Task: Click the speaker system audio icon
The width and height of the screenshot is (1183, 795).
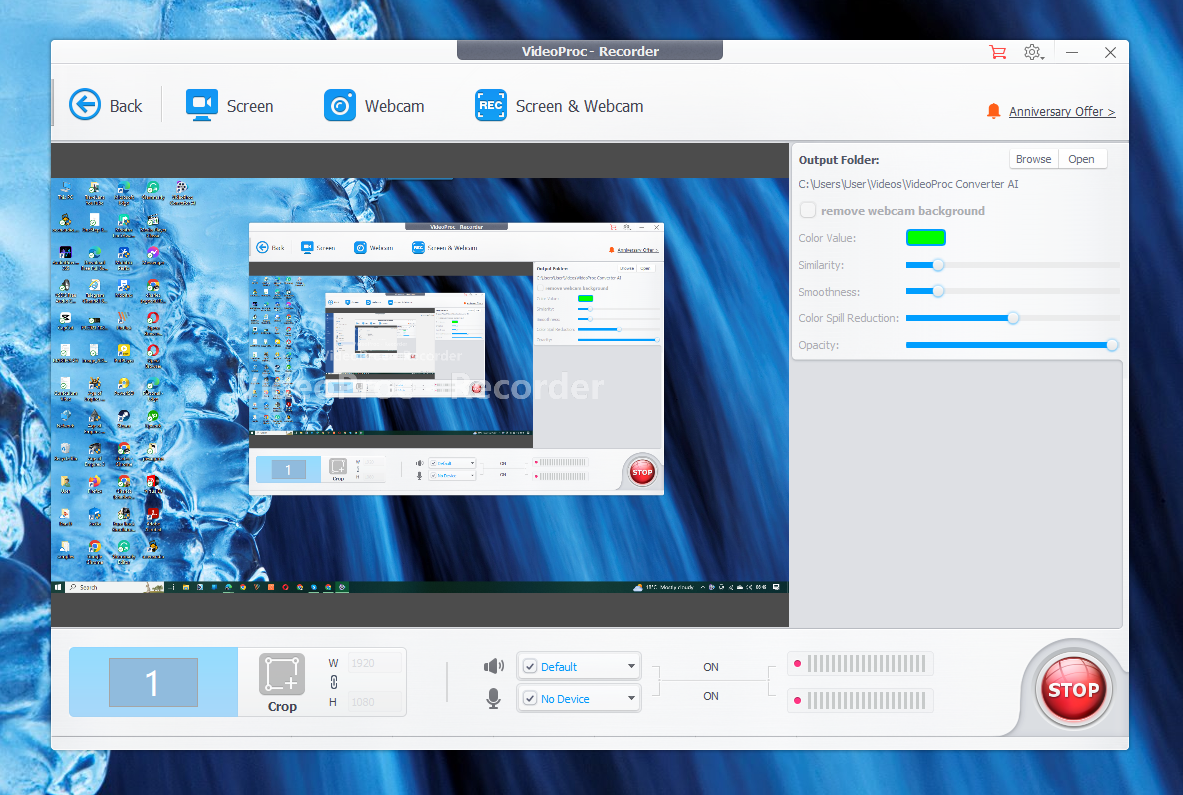Action: (x=493, y=666)
